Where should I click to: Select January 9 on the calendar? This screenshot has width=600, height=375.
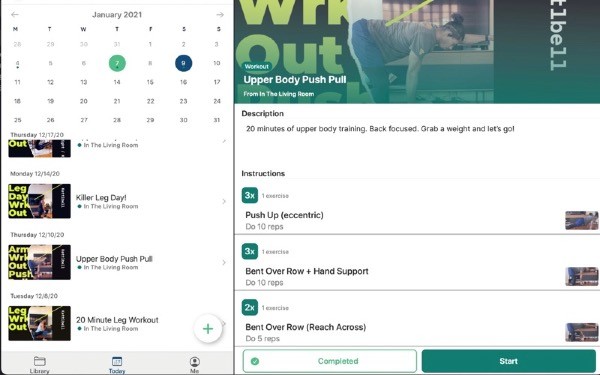tap(184, 63)
